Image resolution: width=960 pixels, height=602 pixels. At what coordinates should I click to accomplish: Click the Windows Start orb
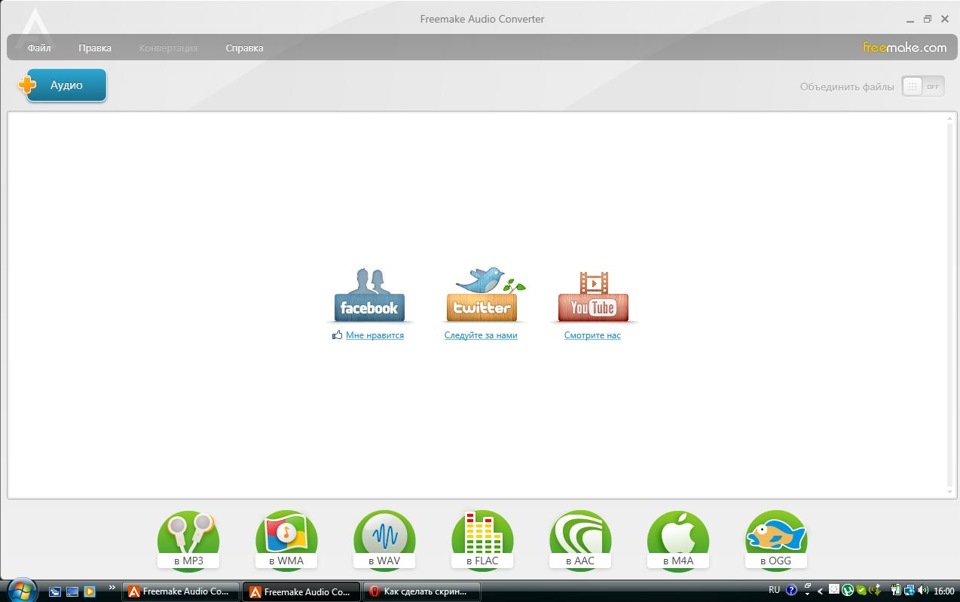tap(21, 590)
